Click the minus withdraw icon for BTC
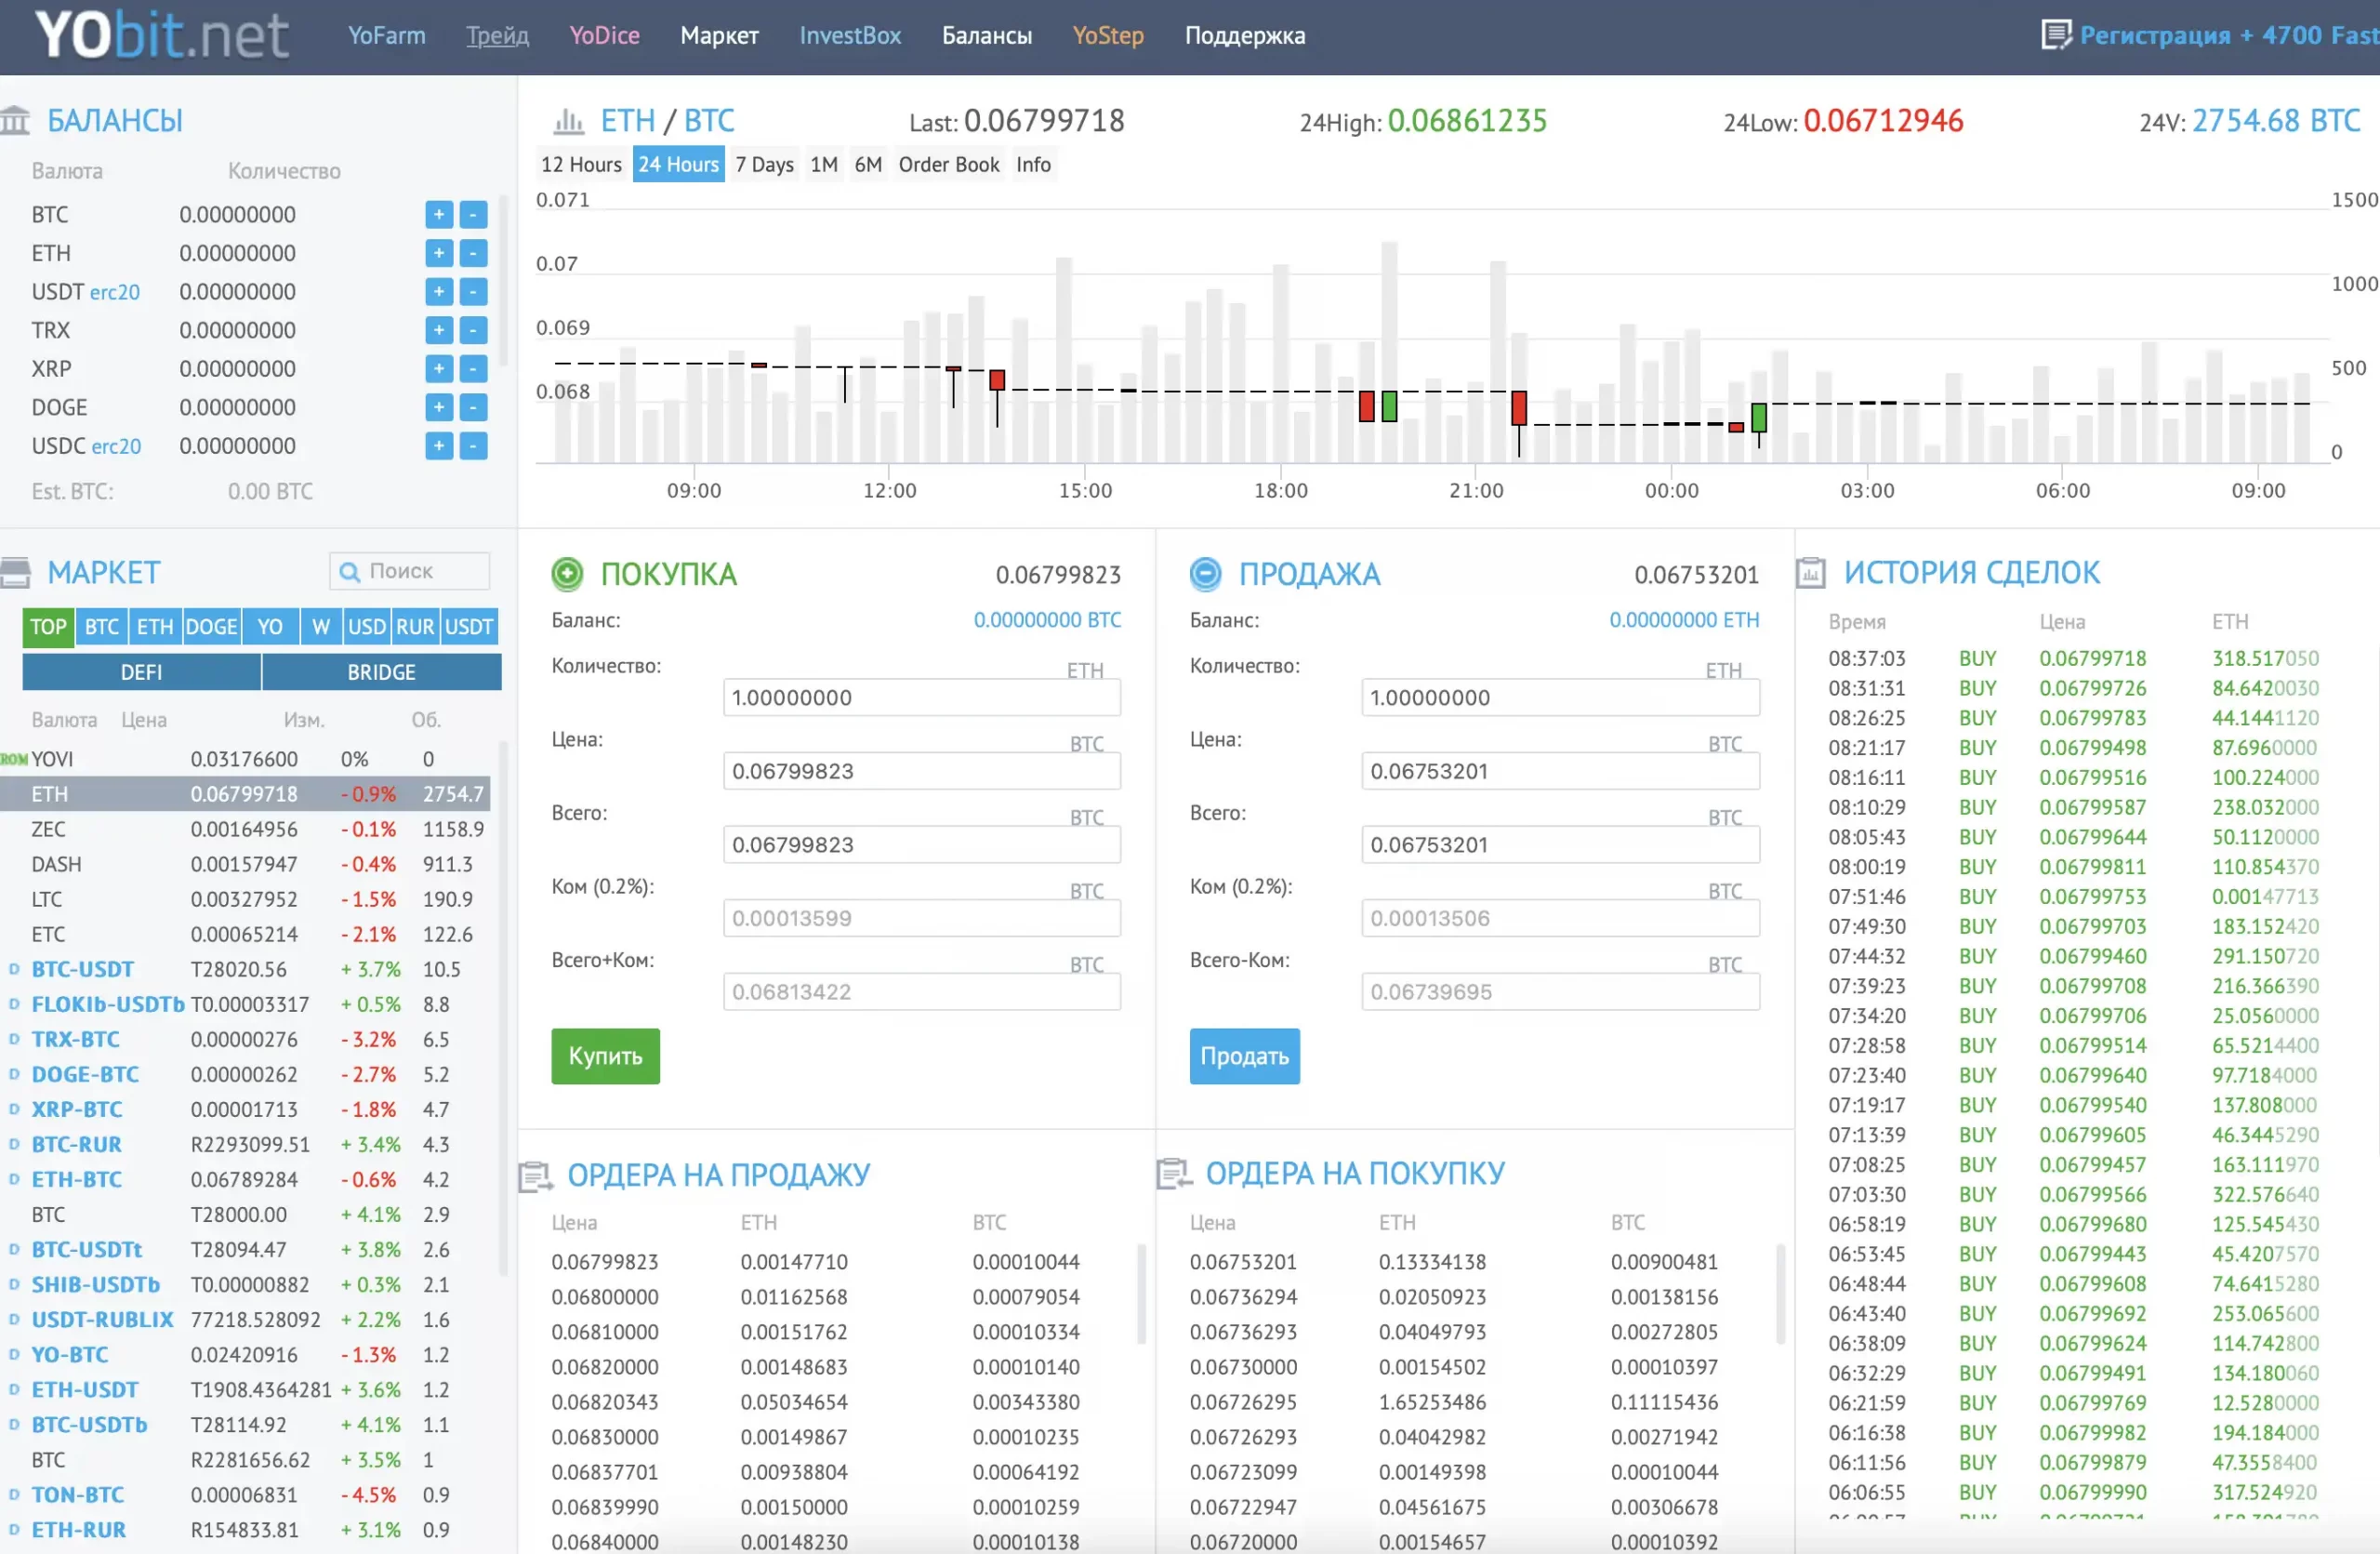Screen dimensions: 2380x1554 point(473,214)
